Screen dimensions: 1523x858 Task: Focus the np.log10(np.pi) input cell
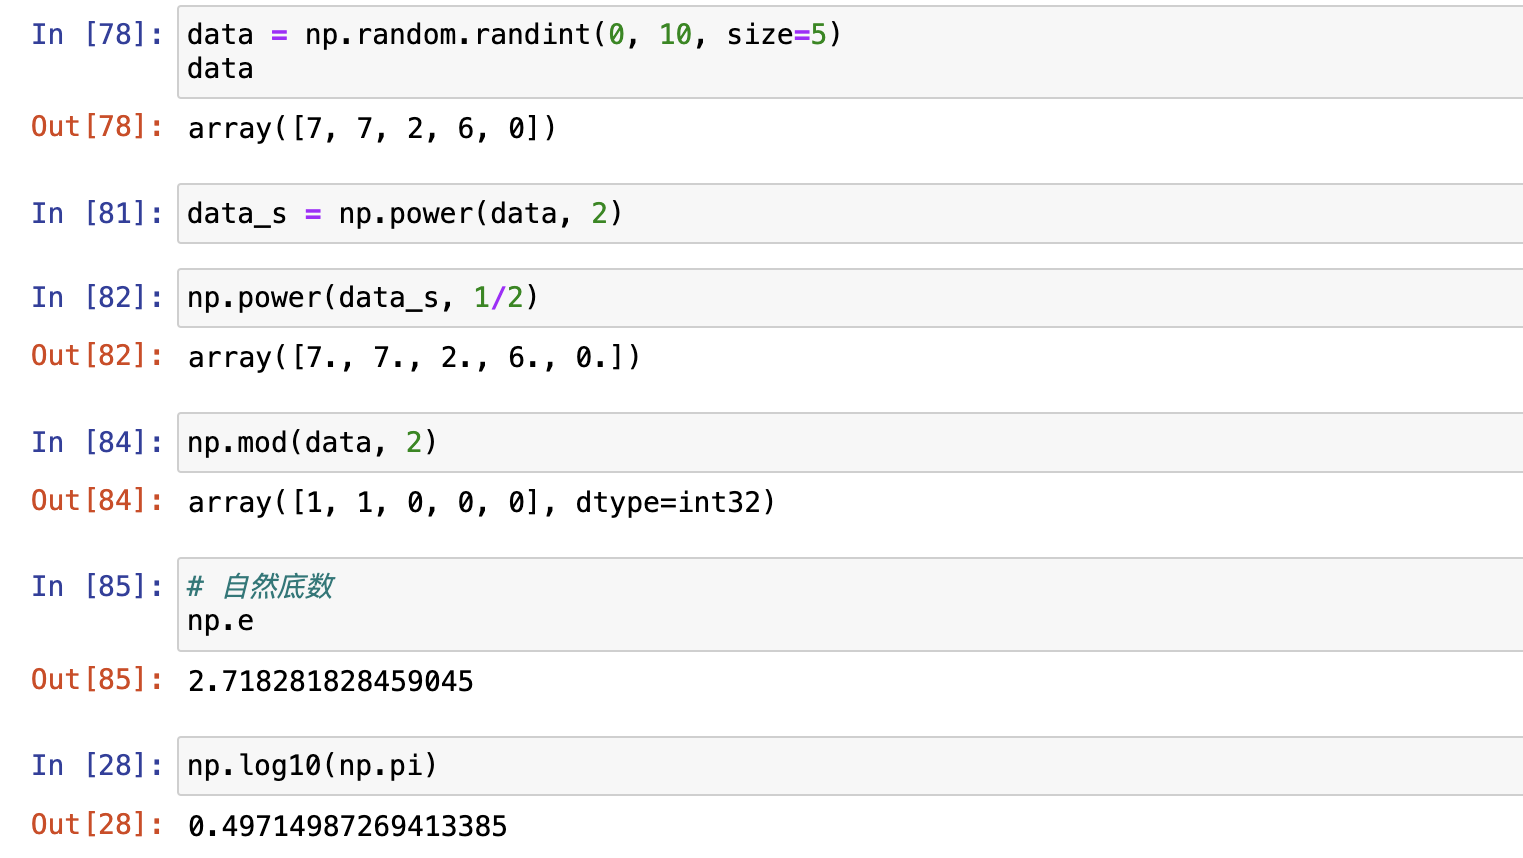tap(850, 766)
